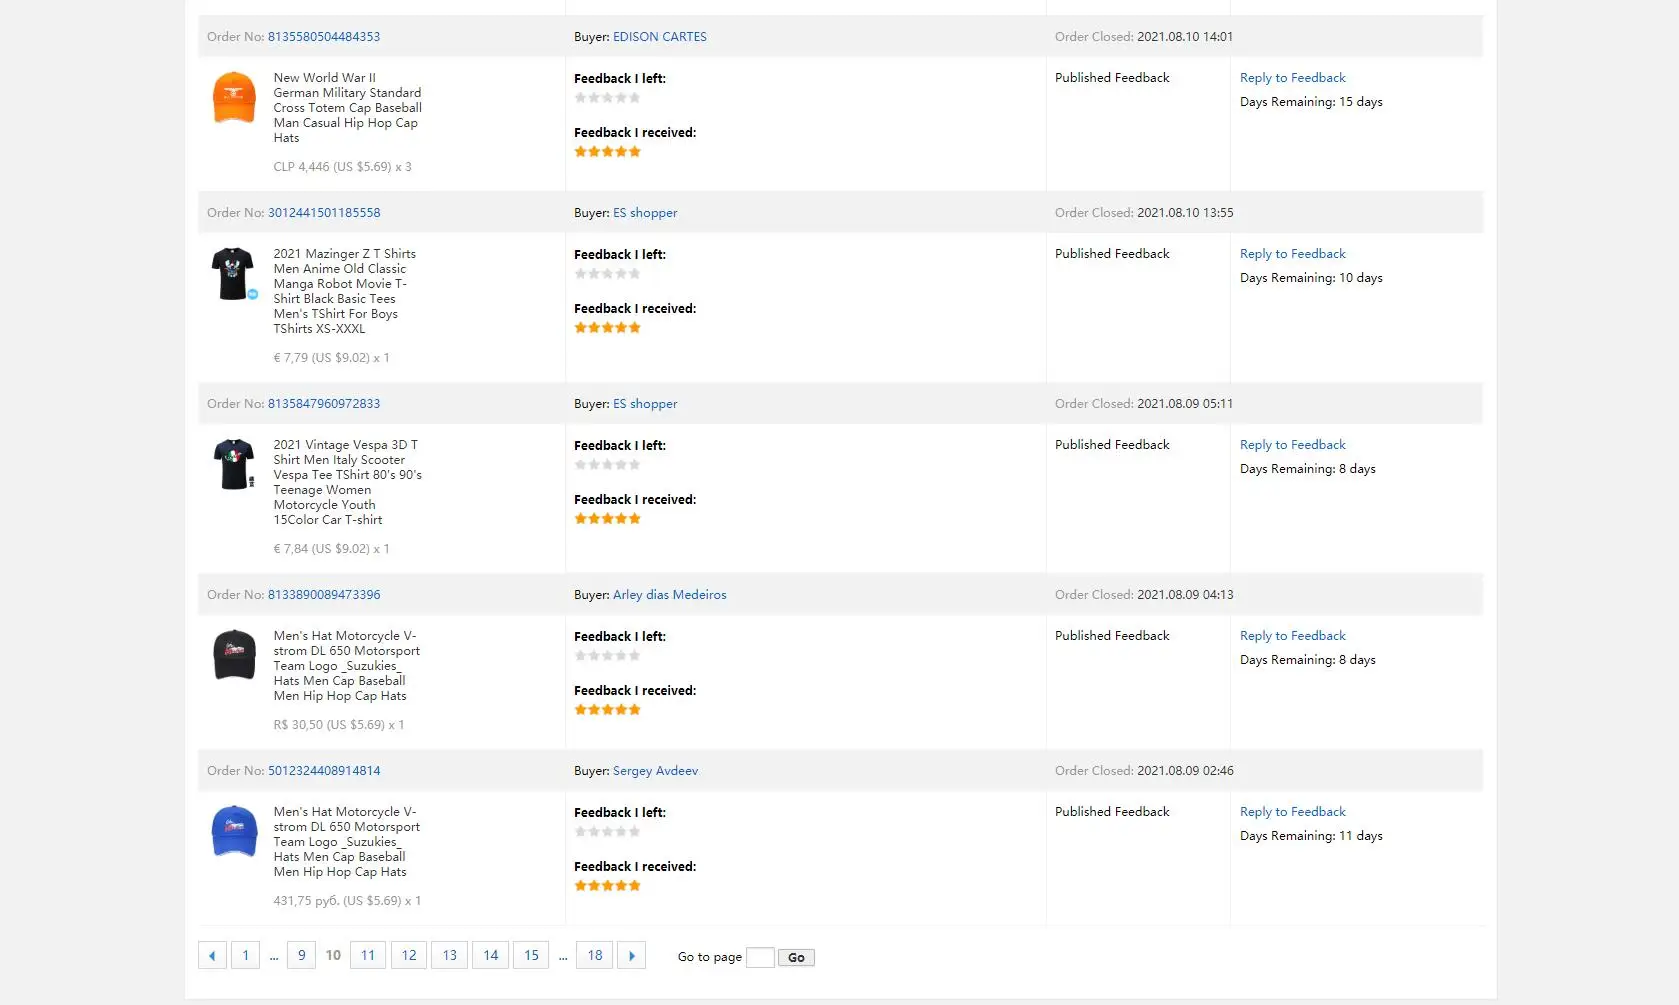The image size is (1679, 1005).
Task: Jump to page 1
Action: click(x=245, y=956)
